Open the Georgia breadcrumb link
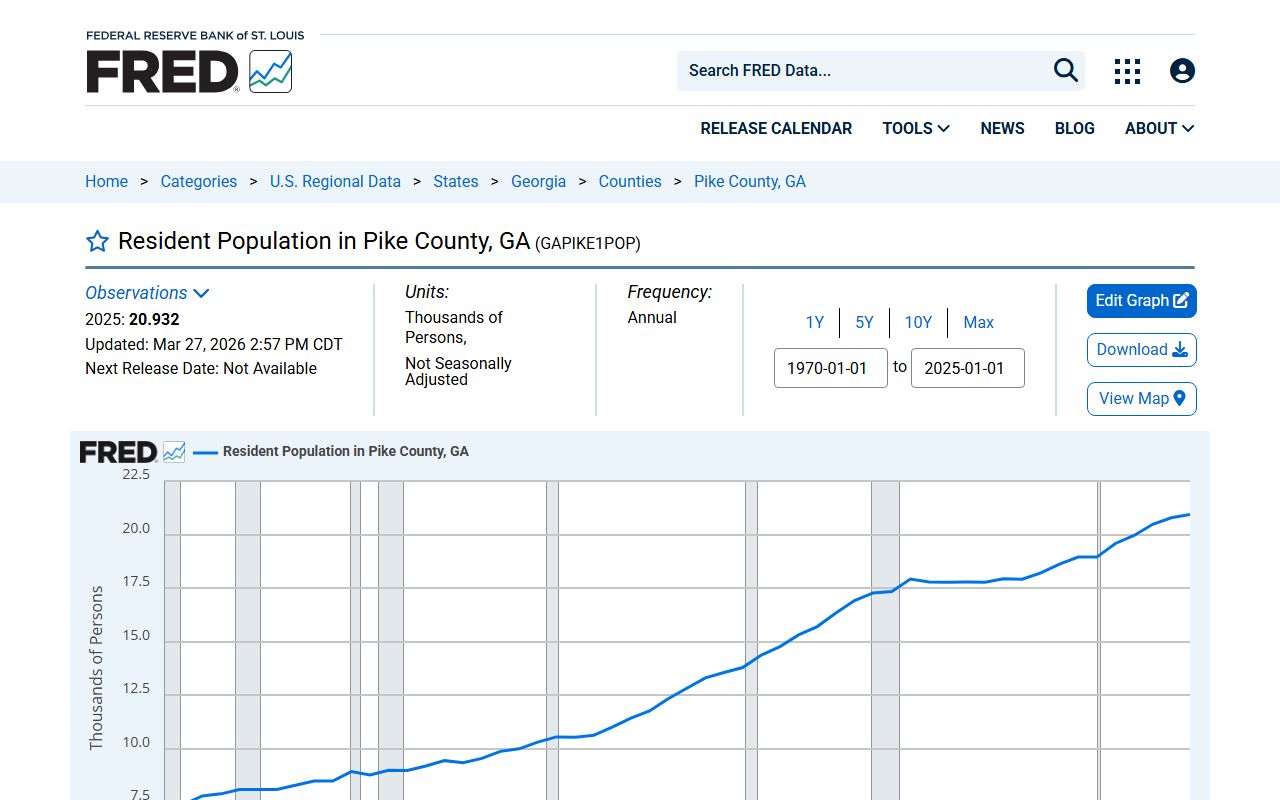The image size is (1280, 800). click(538, 181)
